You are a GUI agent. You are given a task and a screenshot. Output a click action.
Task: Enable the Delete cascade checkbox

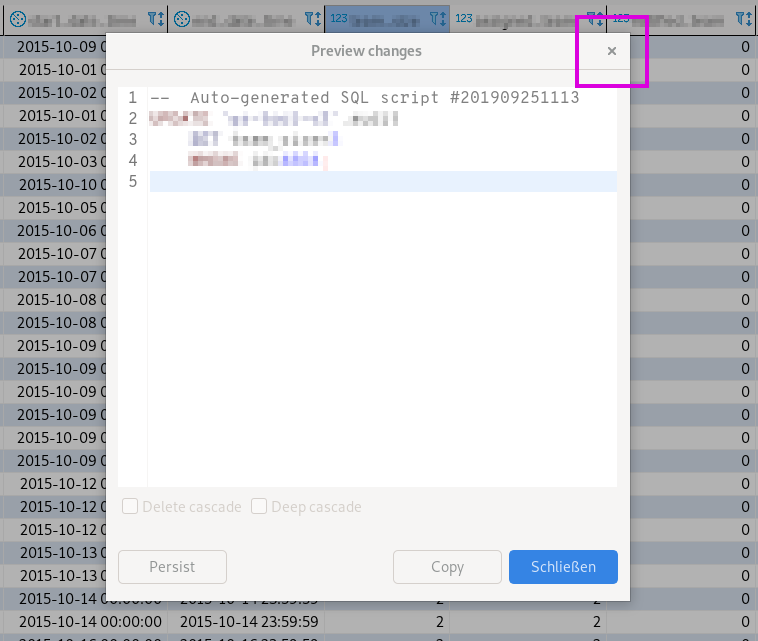(x=130, y=506)
